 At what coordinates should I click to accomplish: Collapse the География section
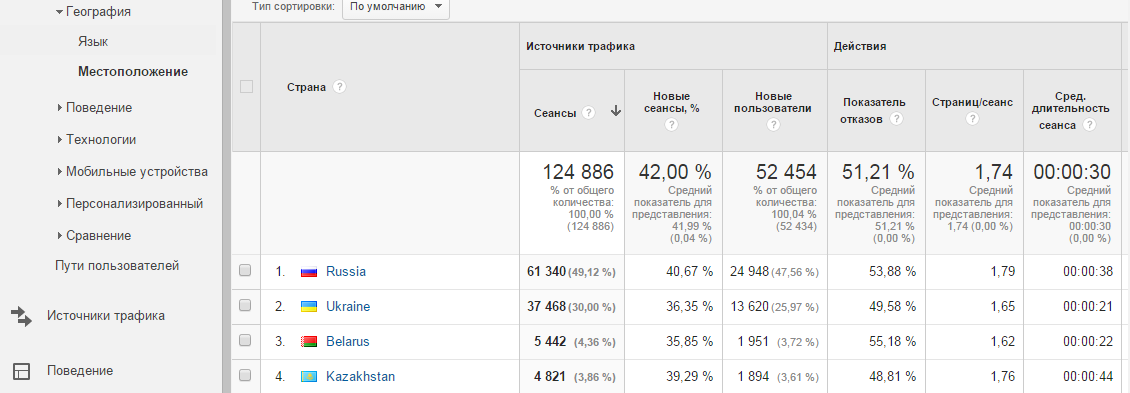tap(60, 12)
